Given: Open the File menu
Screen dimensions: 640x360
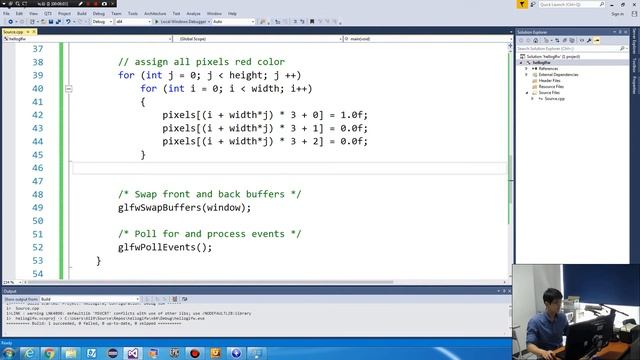Looking at the screenshot, I should (6, 13).
